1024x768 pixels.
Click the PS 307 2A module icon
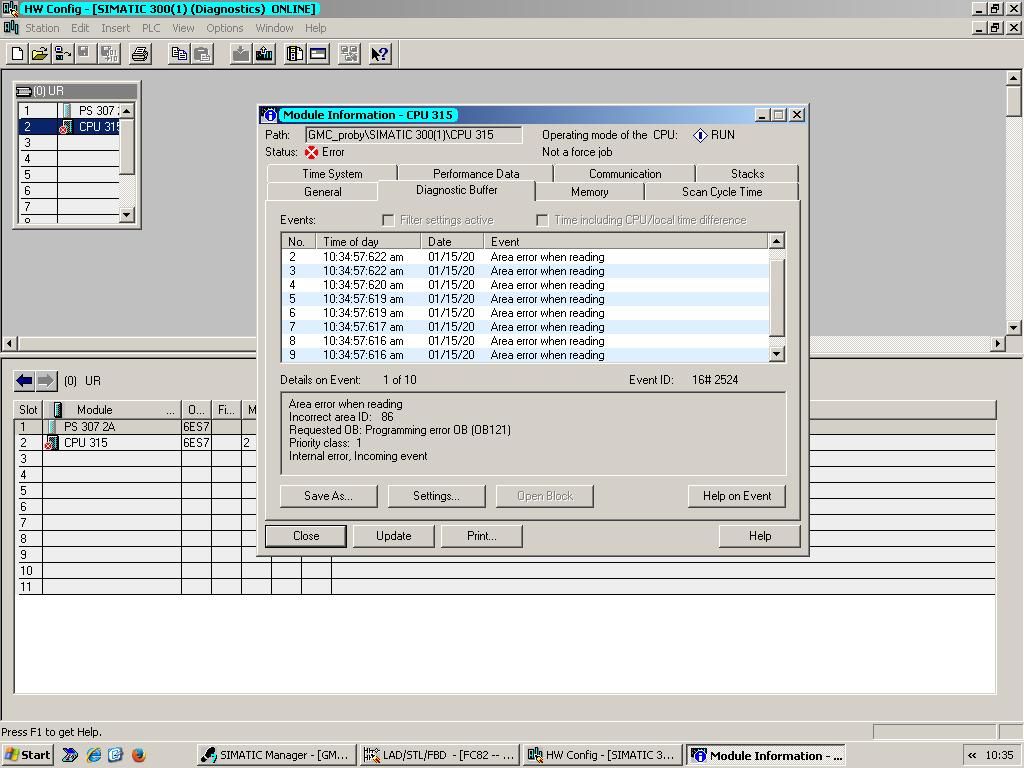52,426
